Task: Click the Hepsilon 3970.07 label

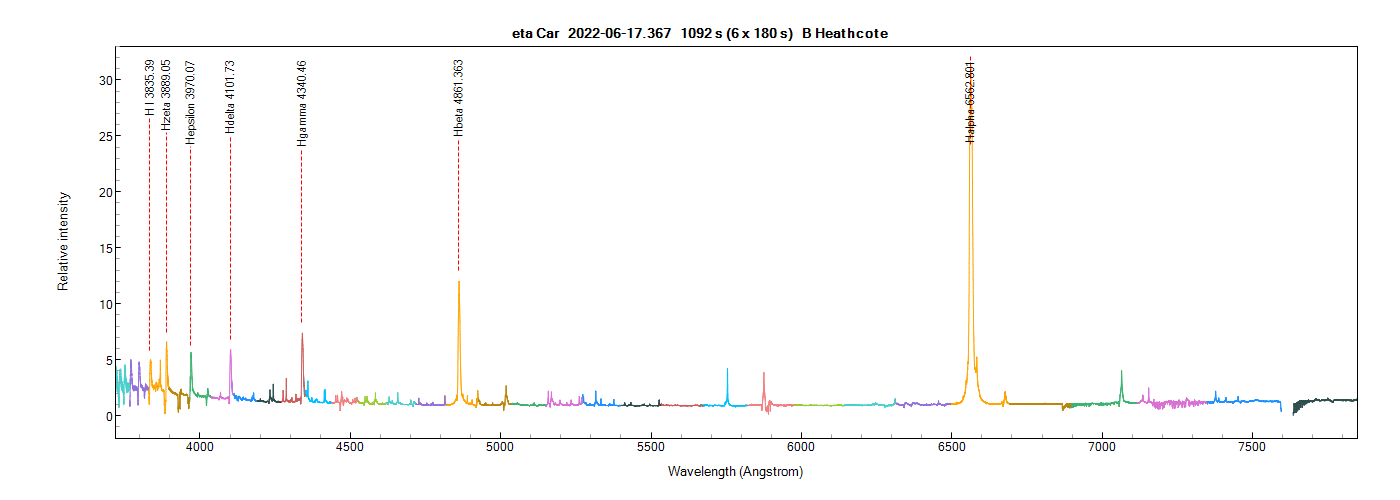Action: point(190,102)
